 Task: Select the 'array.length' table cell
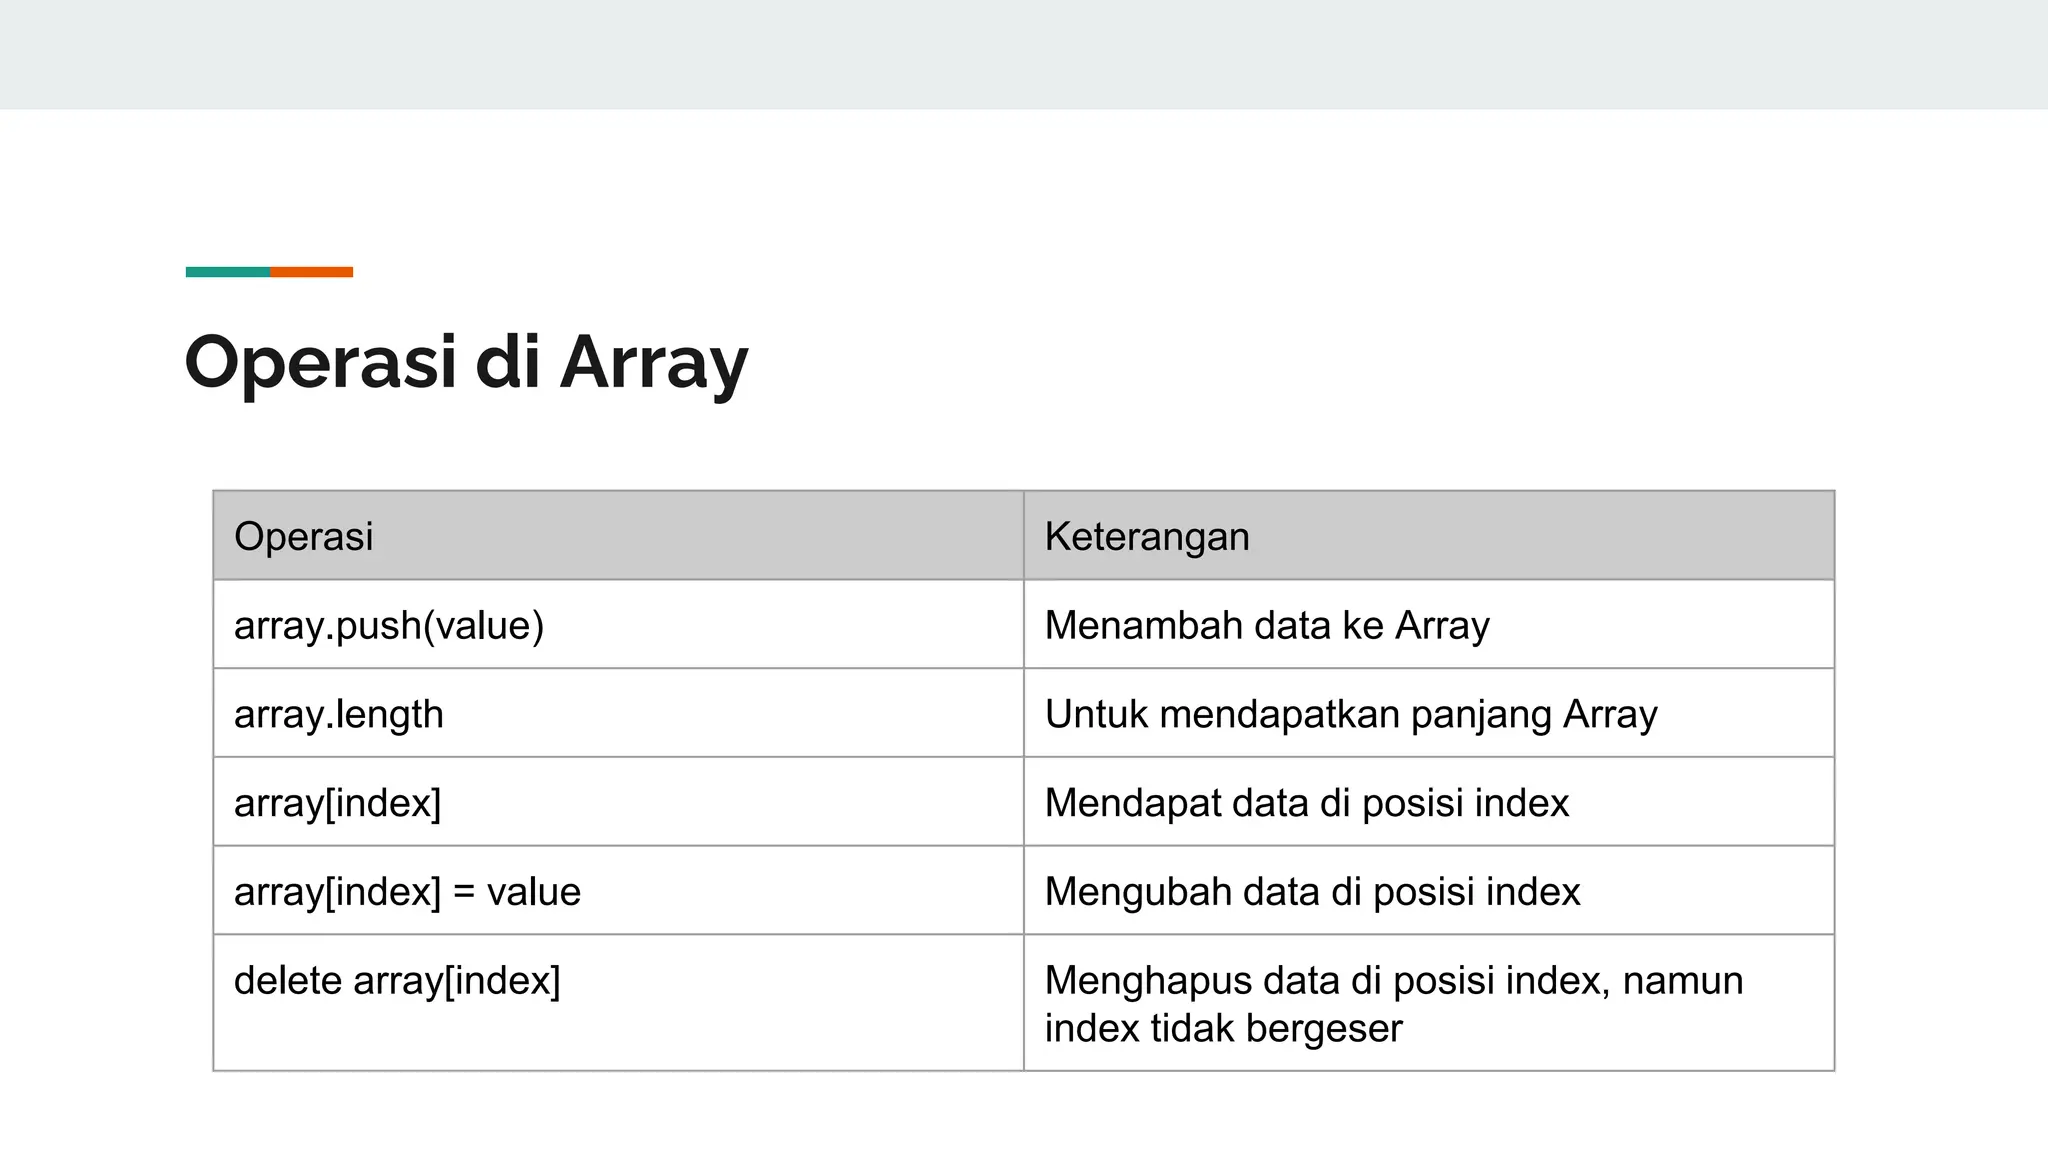[618, 713]
